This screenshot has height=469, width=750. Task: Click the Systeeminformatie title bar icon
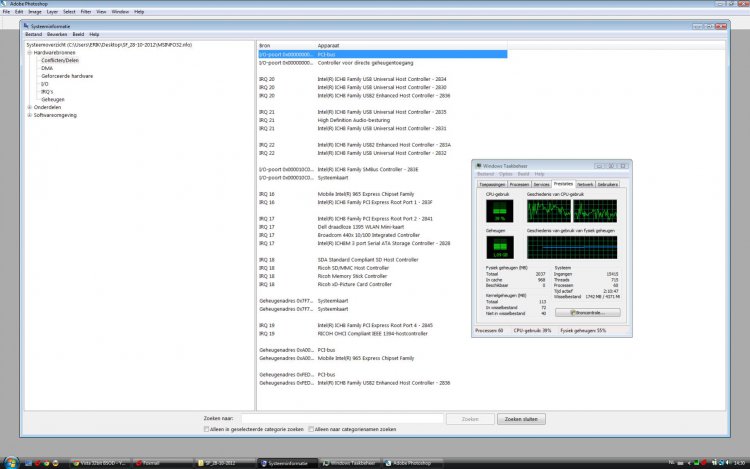coord(26,26)
